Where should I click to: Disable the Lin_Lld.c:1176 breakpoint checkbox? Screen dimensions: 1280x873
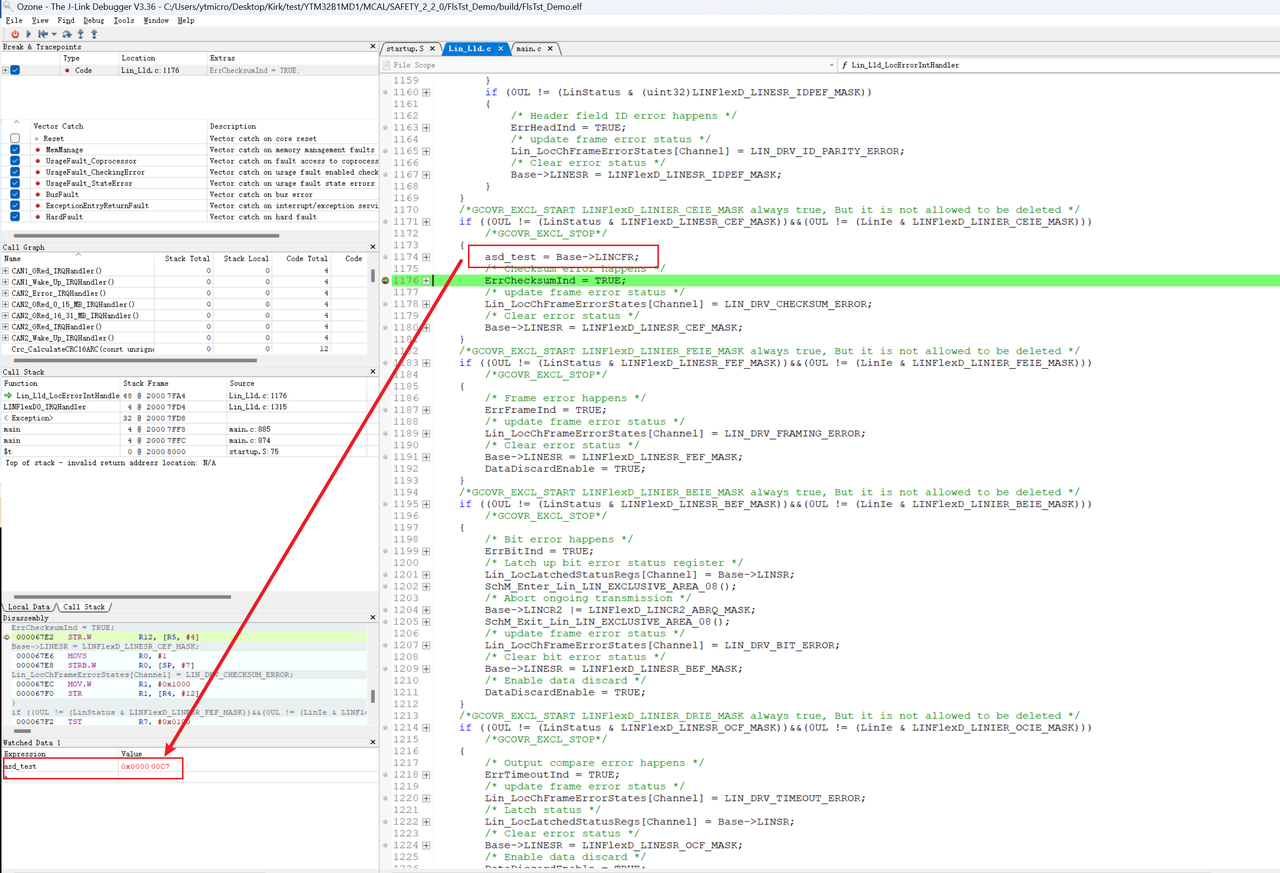tap(15, 71)
